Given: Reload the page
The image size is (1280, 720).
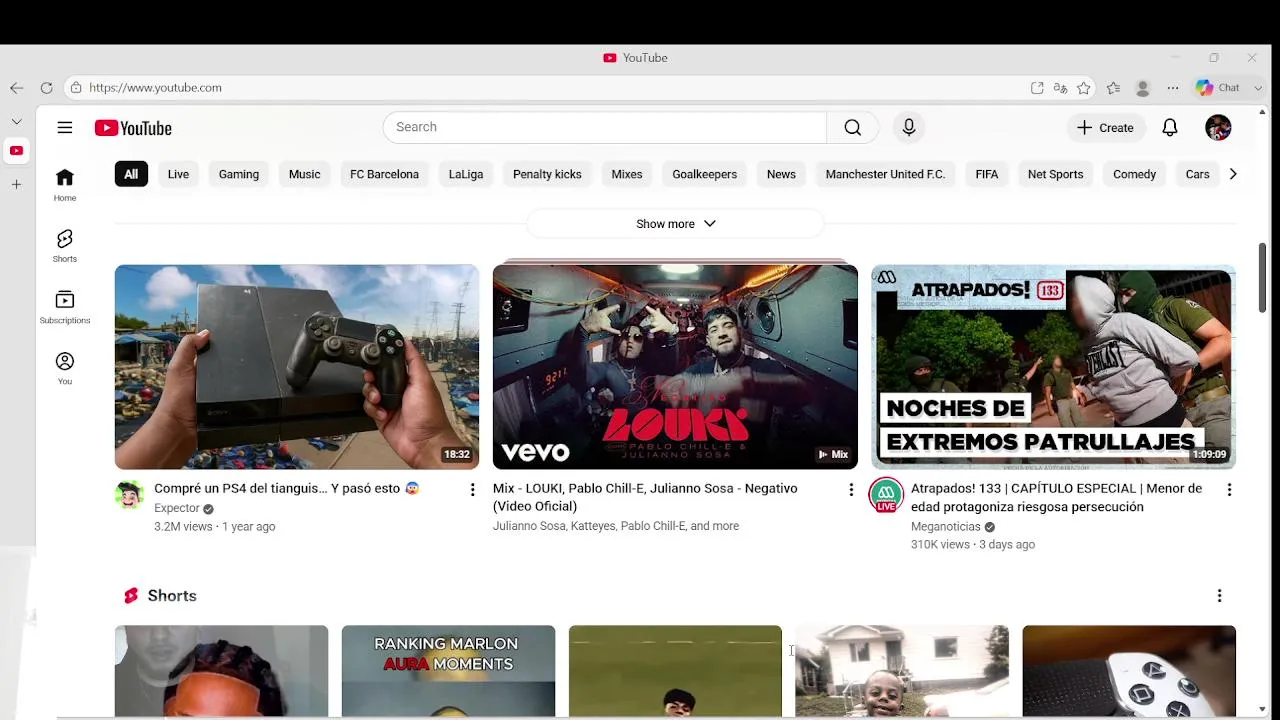Looking at the screenshot, I should point(46,88).
